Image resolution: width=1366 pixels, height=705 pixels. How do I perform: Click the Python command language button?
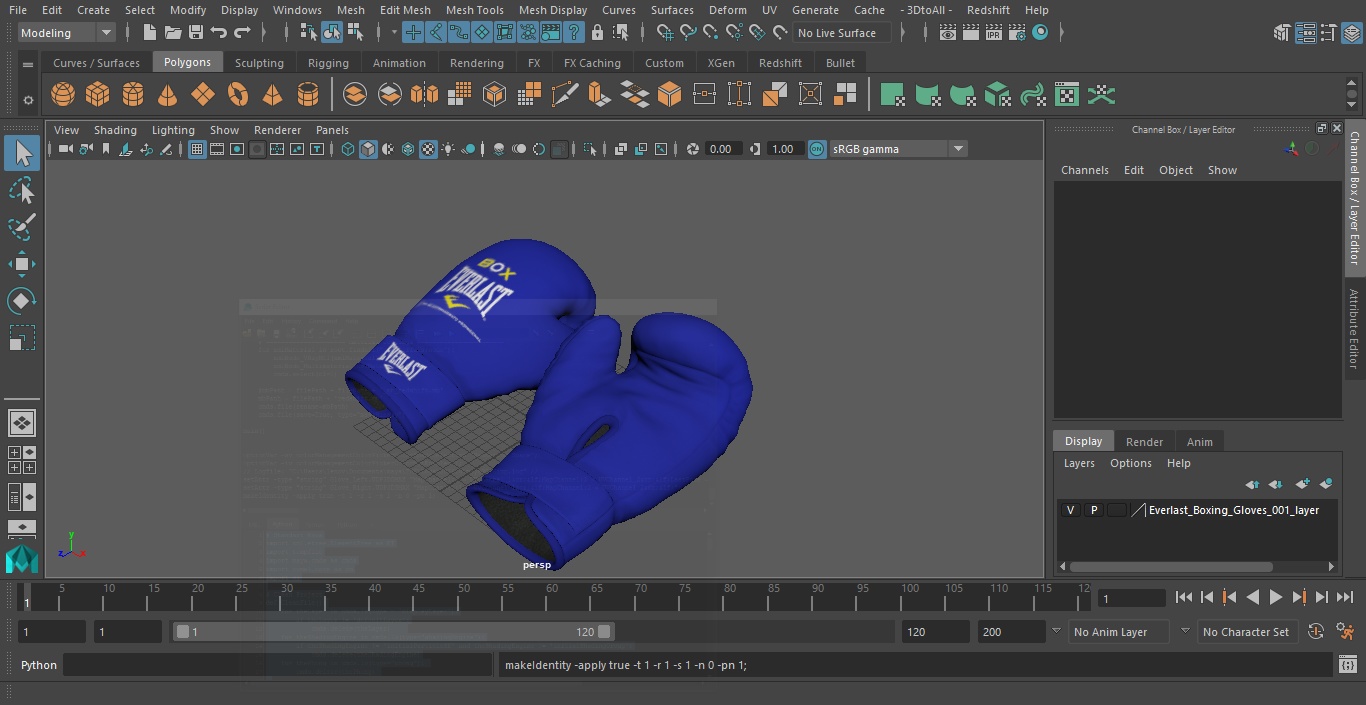click(x=39, y=665)
